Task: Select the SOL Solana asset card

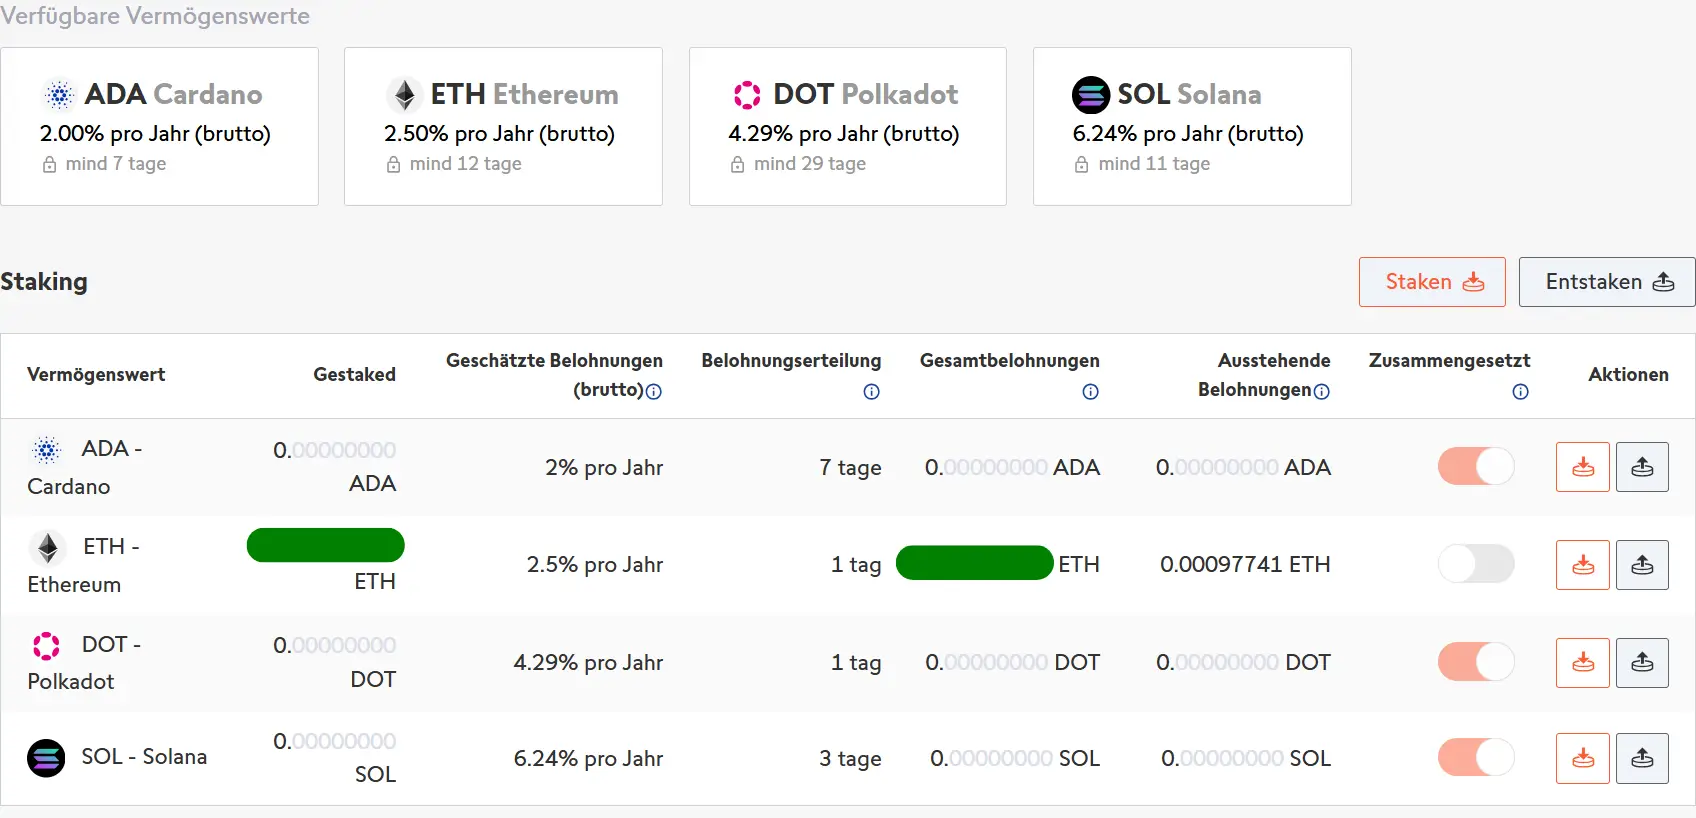Action: point(1192,126)
